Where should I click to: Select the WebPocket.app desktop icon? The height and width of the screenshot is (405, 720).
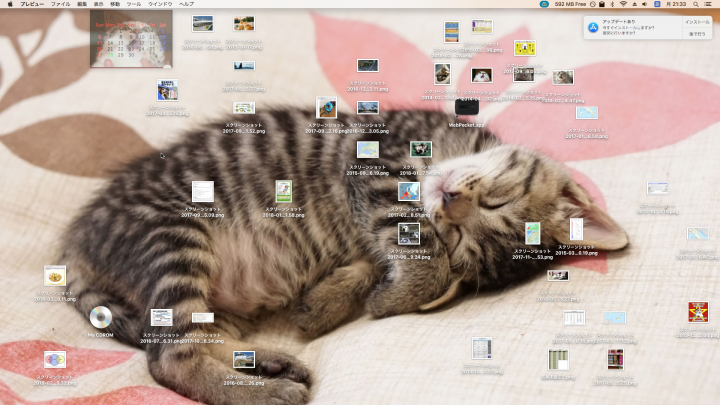(x=465, y=107)
